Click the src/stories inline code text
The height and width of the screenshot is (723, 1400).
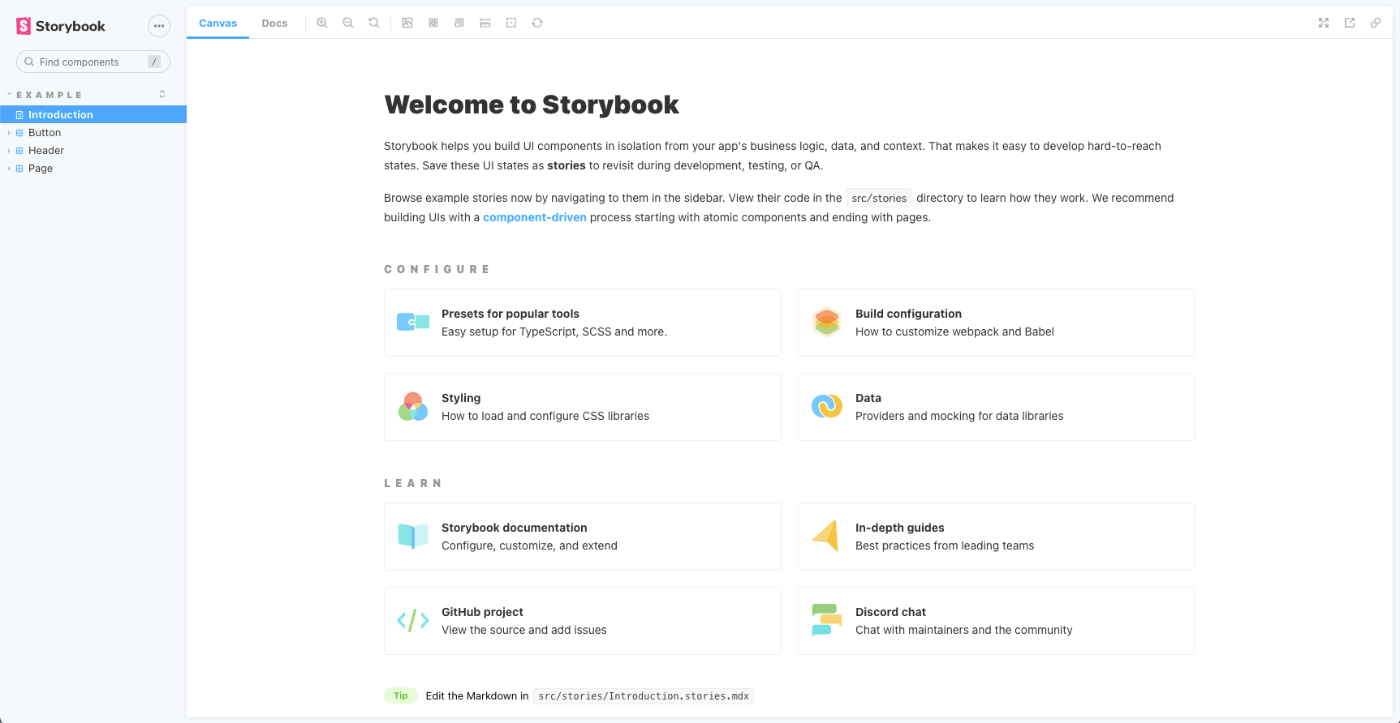(x=879, y=198)
